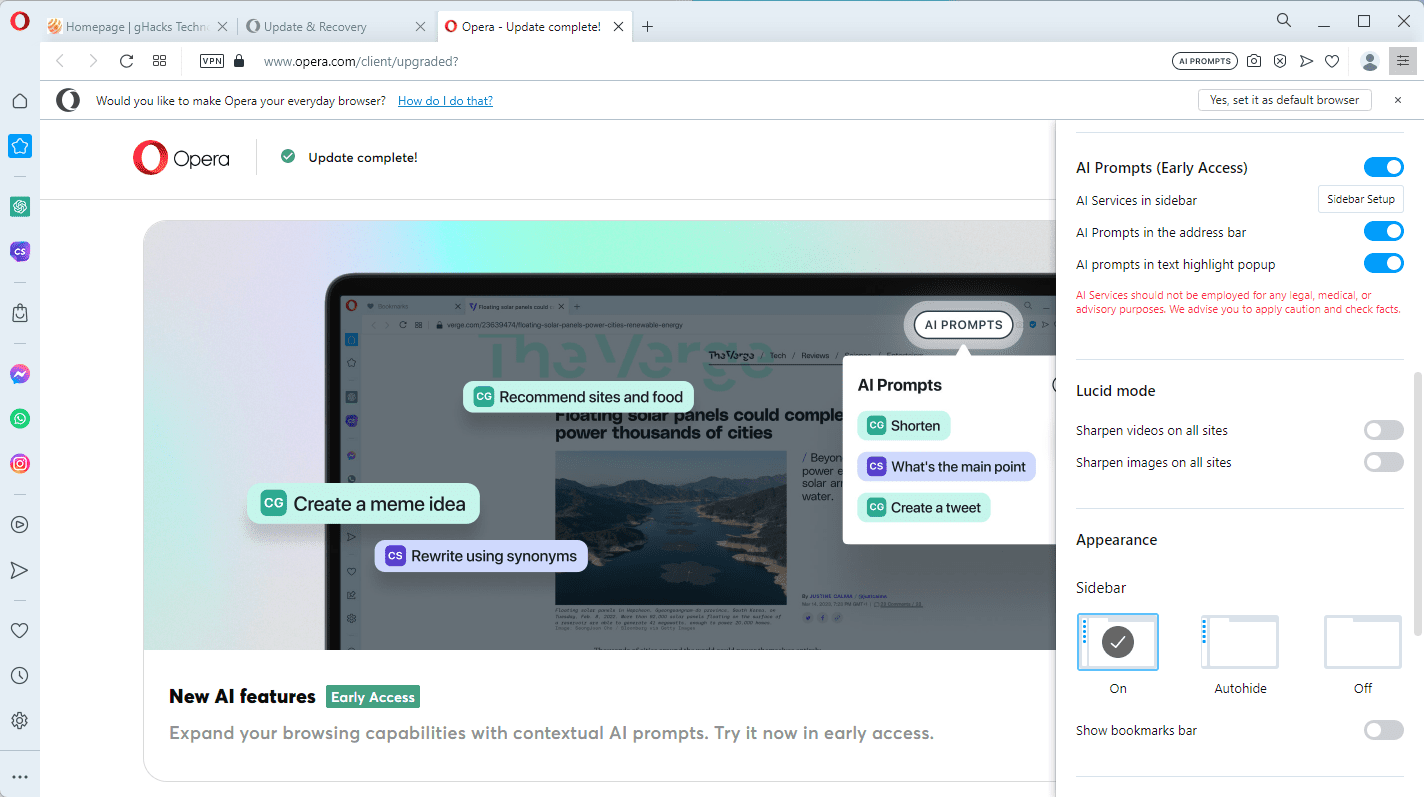Click the VPN badge in address bar
Viewport: 1424px width, 797px height.
point(212,61)
